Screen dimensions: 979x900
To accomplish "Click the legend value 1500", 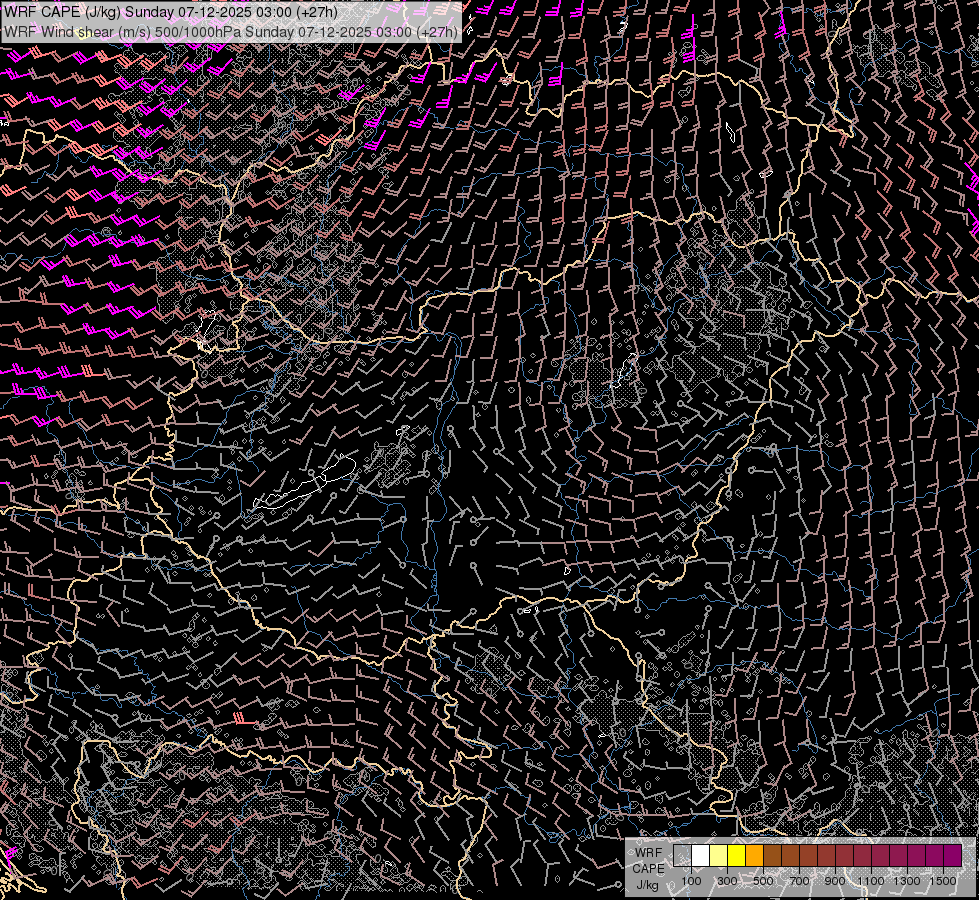I will pos(943,881).
